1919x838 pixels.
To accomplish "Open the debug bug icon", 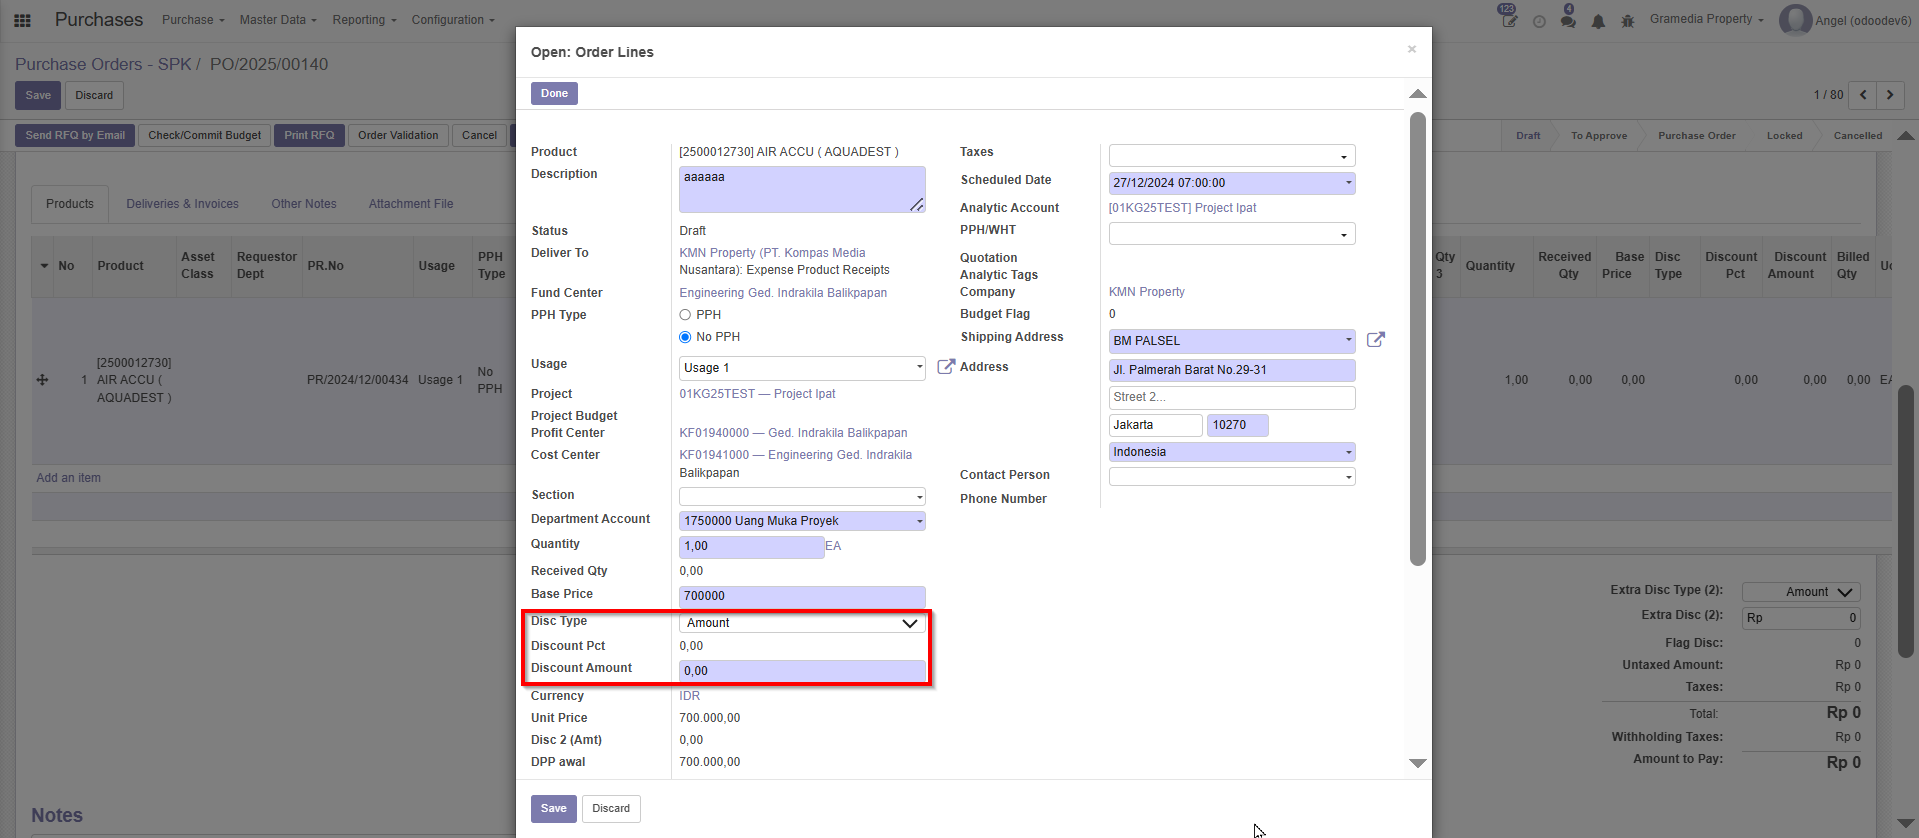I will click(x=1628, y=21).
